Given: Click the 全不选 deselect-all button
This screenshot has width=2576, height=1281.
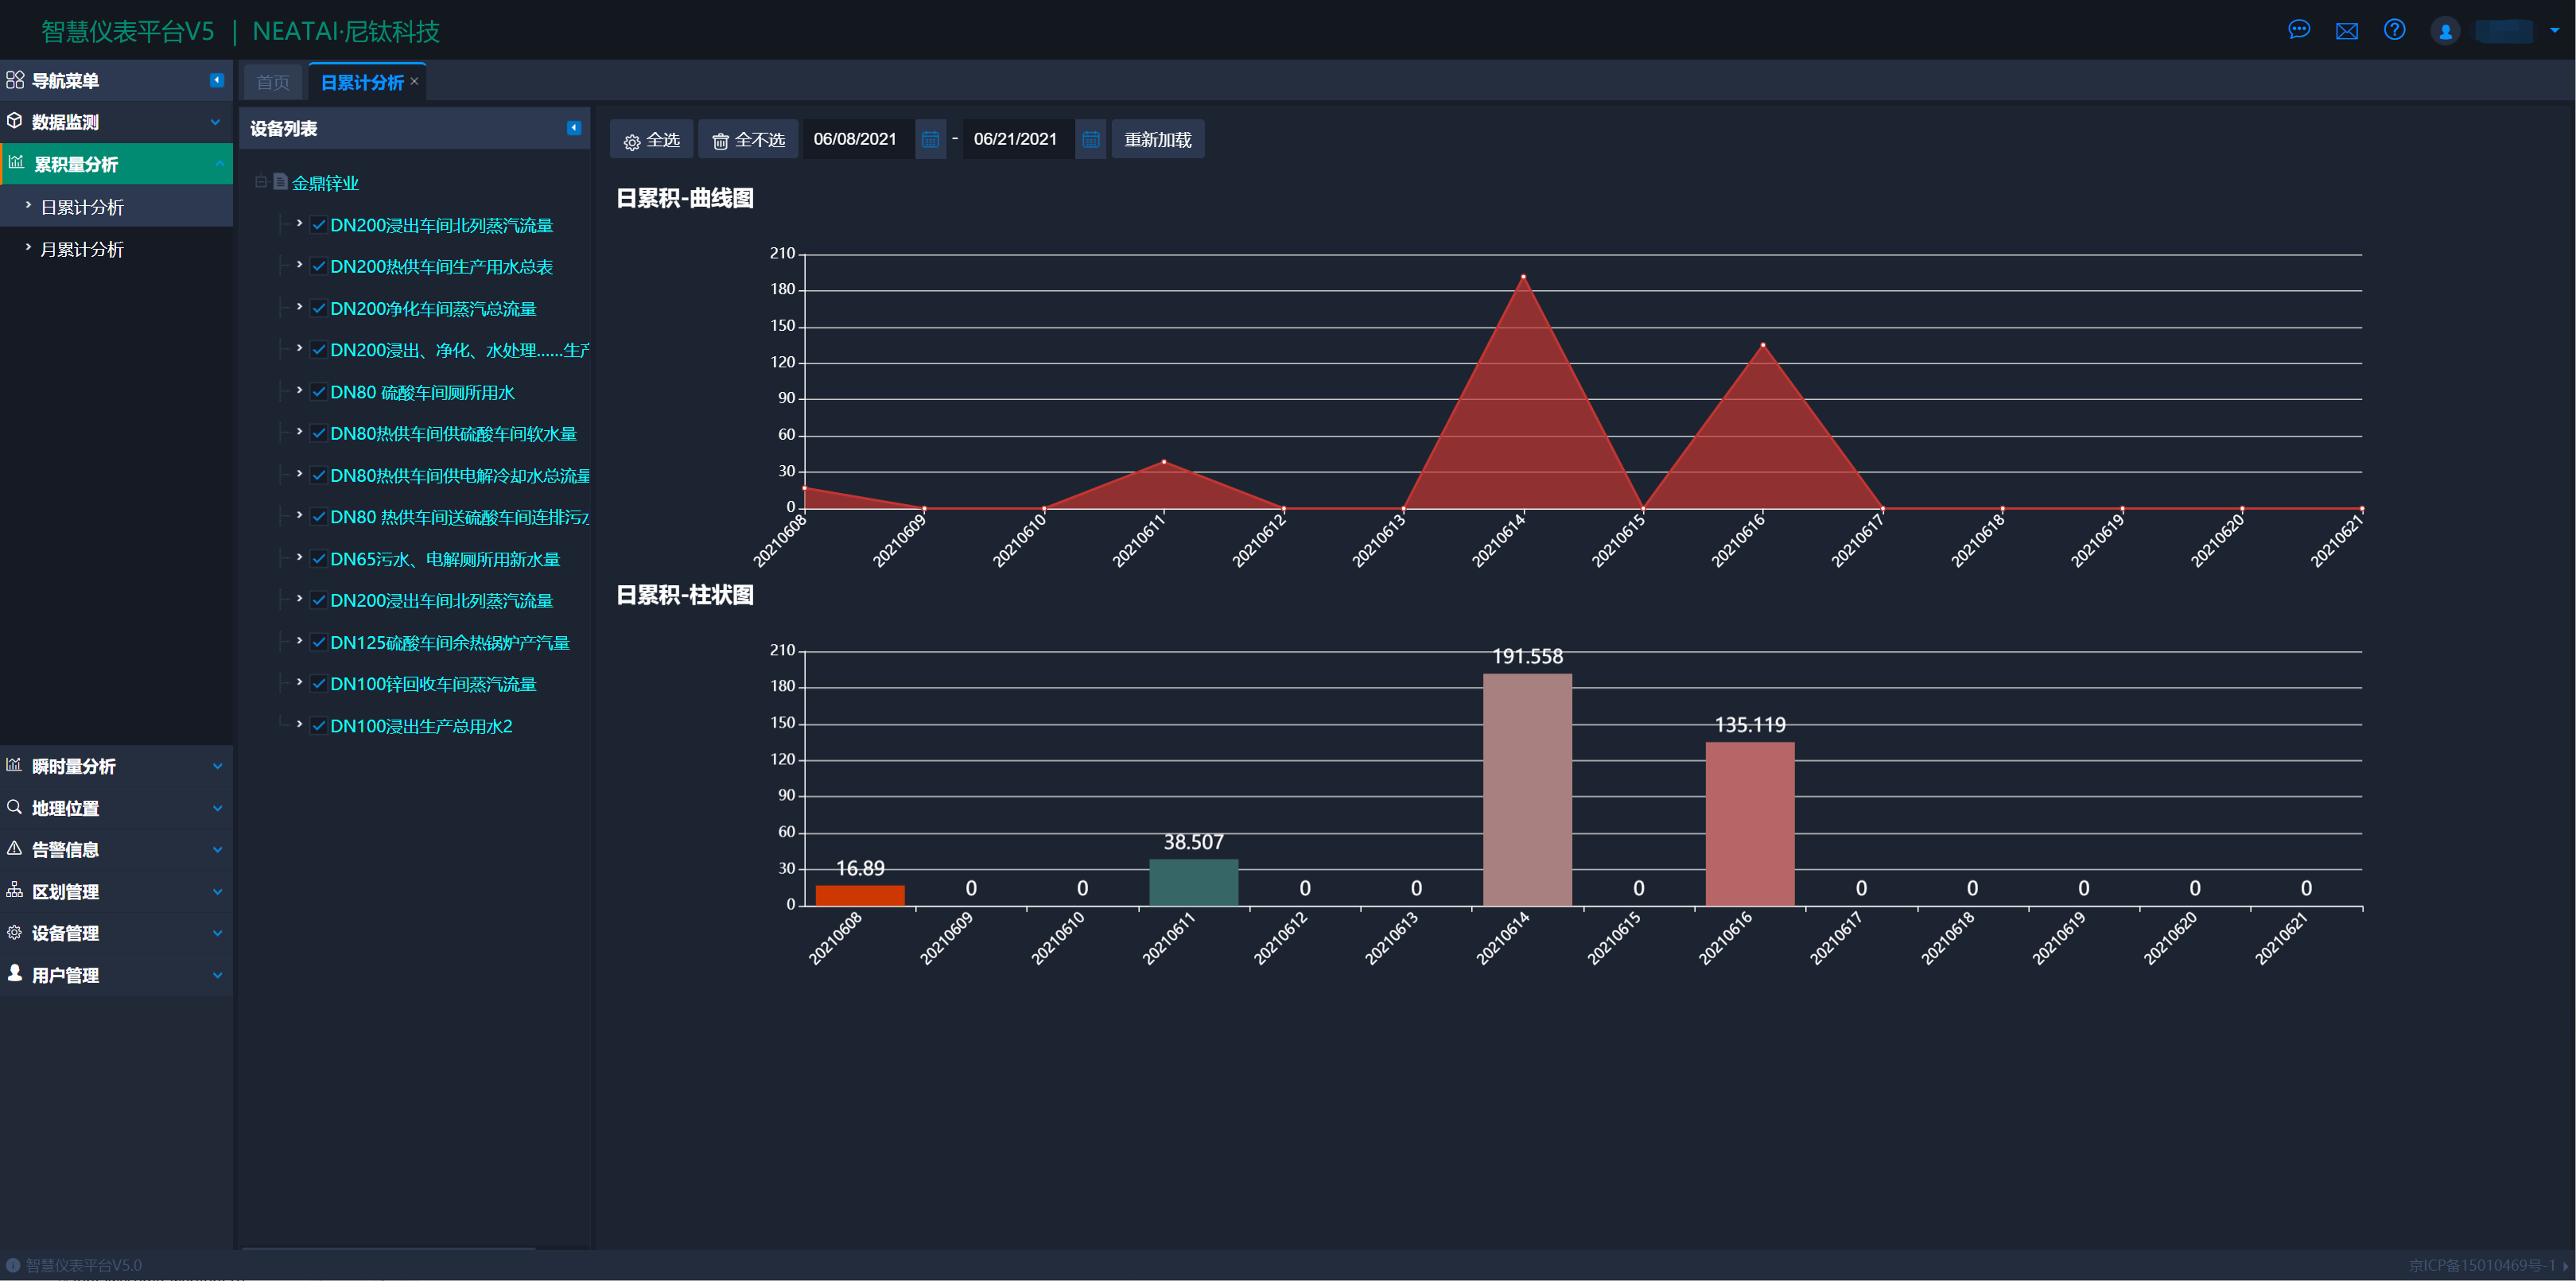Looking at the screenshot, I should pyautogui.click(x=748, y=139).
